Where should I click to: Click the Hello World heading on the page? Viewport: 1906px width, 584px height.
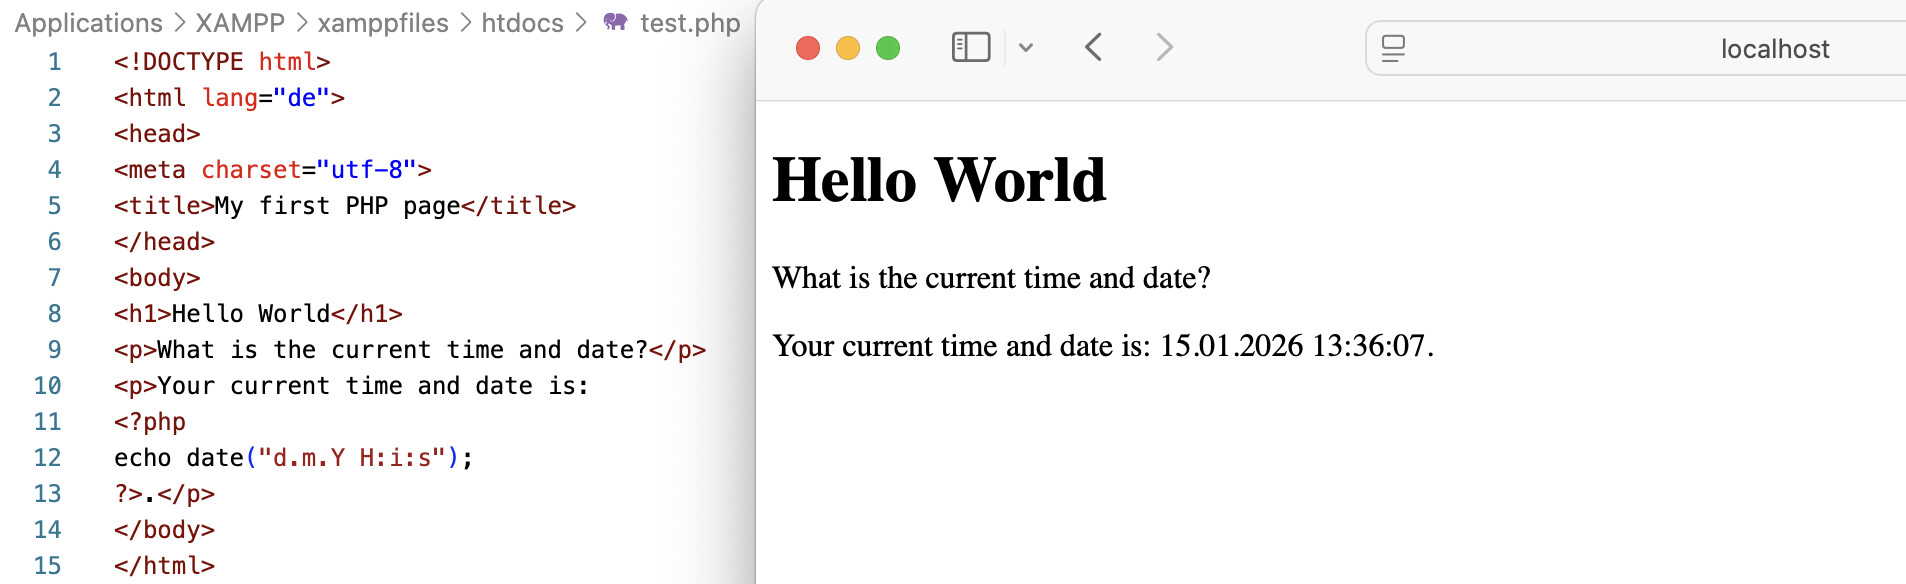[938, 181]
